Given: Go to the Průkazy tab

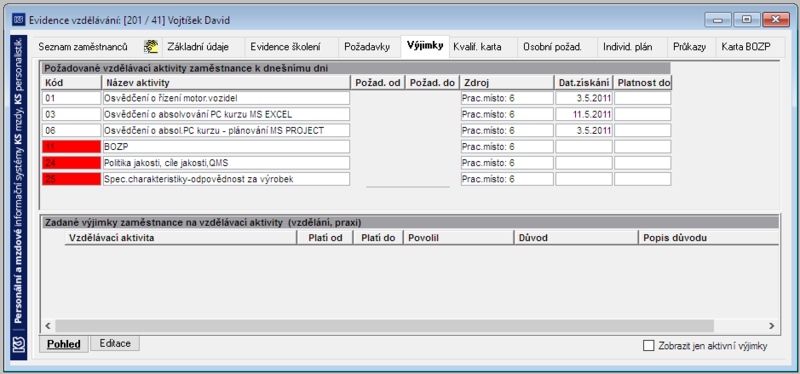Looking at the screenshot, I should point(689,47).
